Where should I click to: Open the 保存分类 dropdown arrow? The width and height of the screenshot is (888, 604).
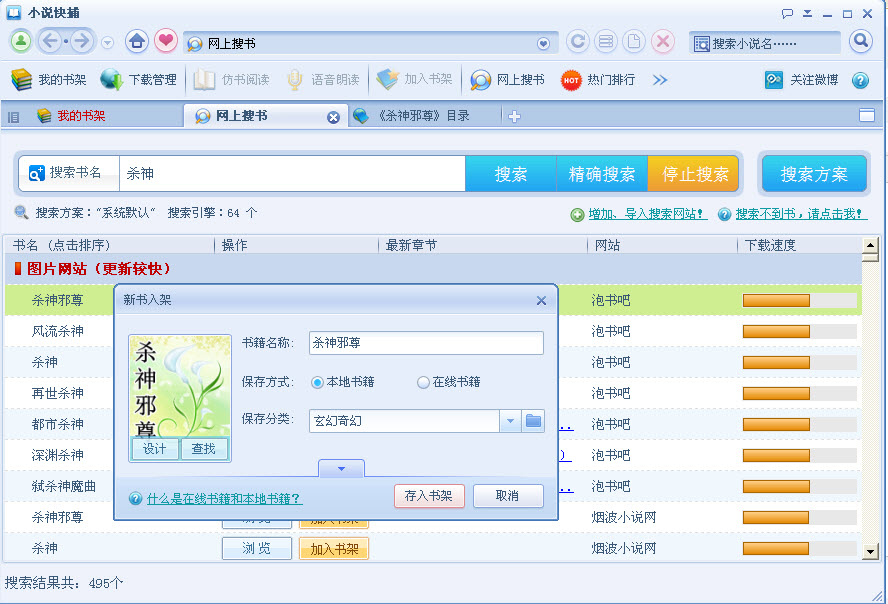click(510, 421)
